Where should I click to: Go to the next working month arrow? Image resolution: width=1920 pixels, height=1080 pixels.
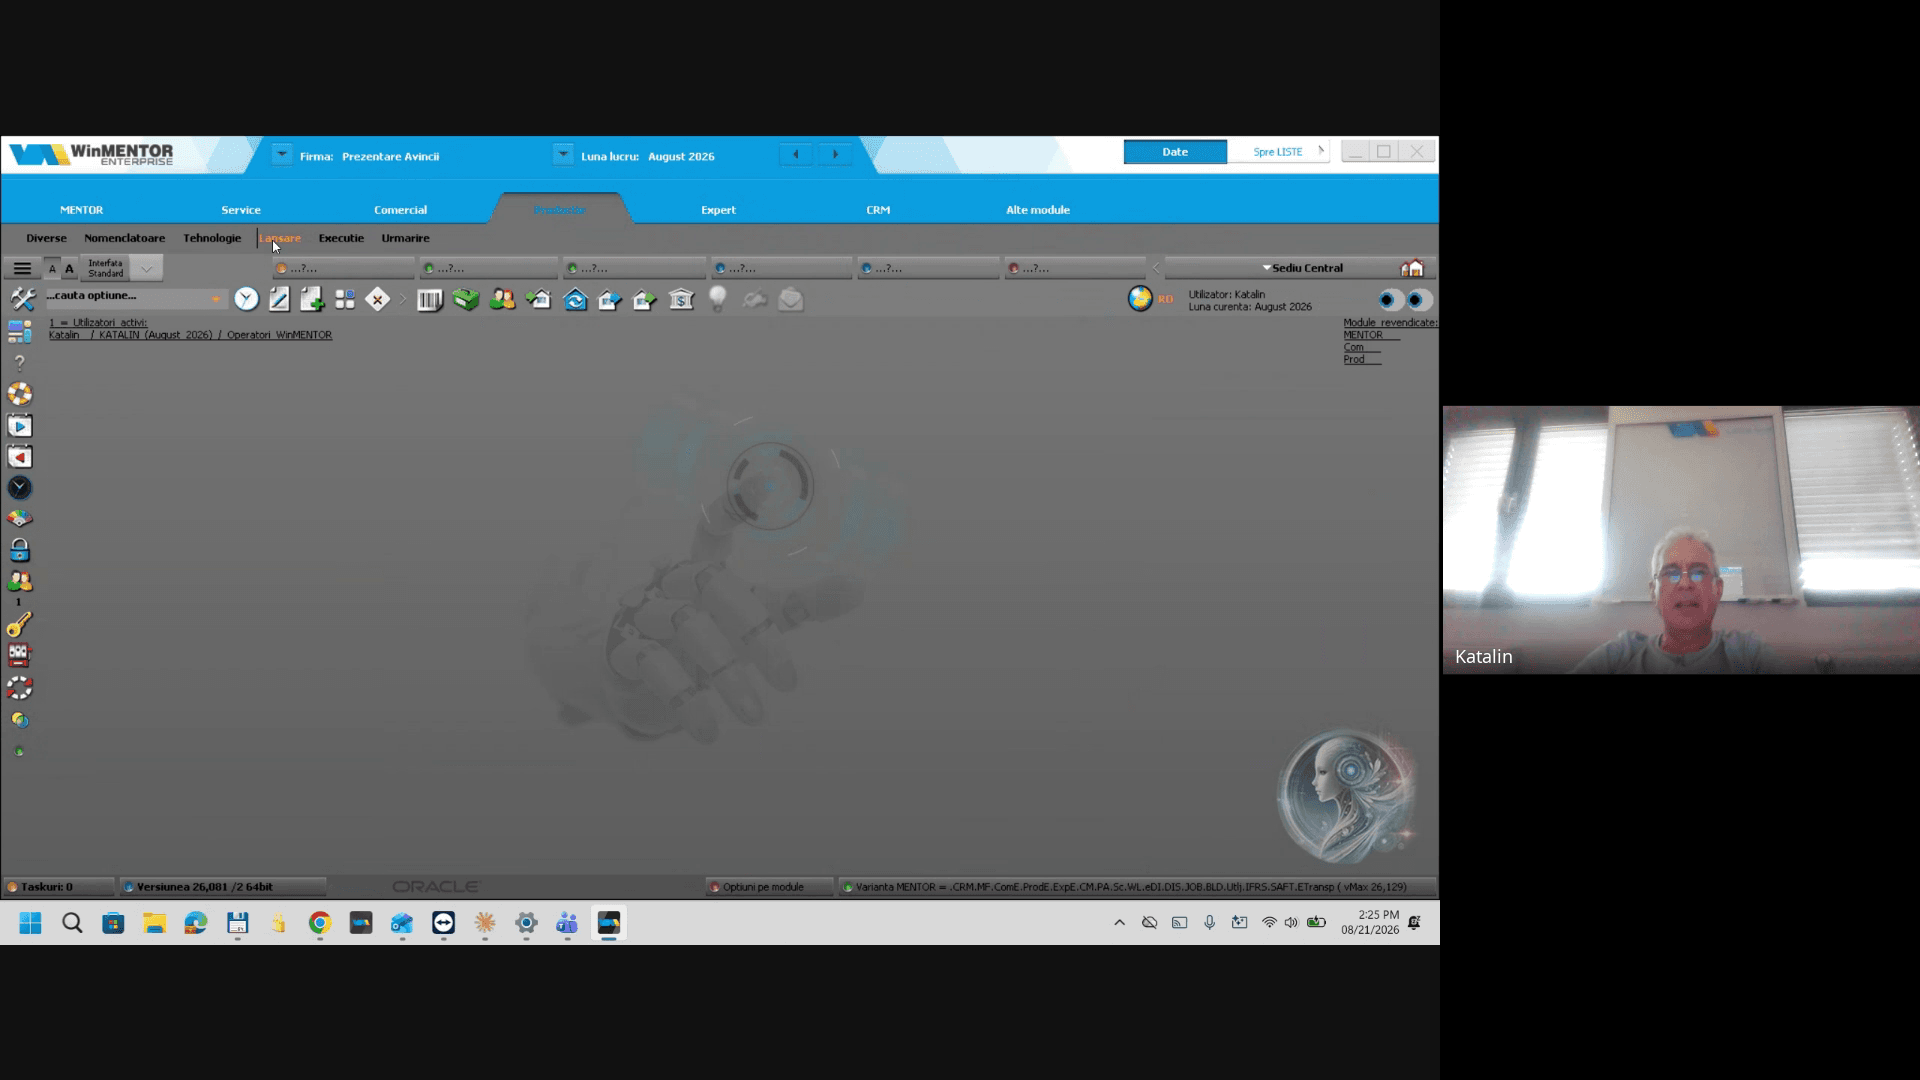point(835,154)
